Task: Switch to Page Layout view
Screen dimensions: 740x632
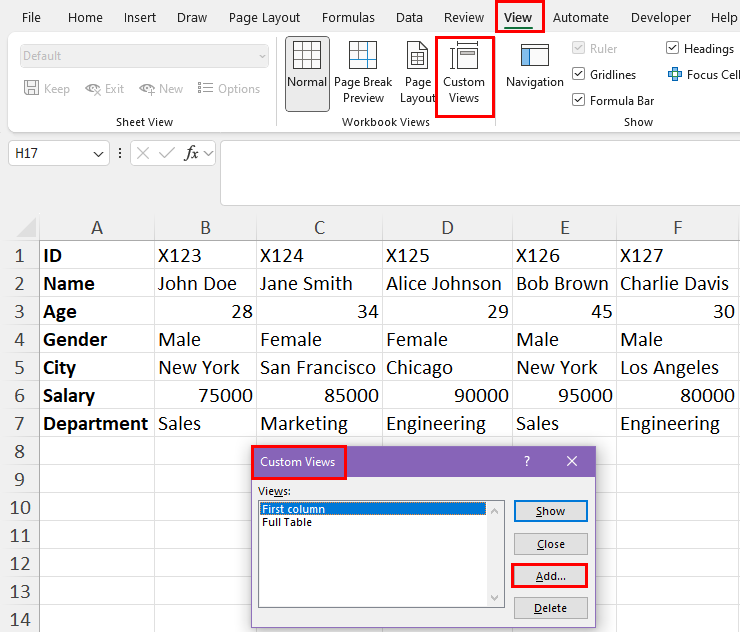Action: pos(417,74)
